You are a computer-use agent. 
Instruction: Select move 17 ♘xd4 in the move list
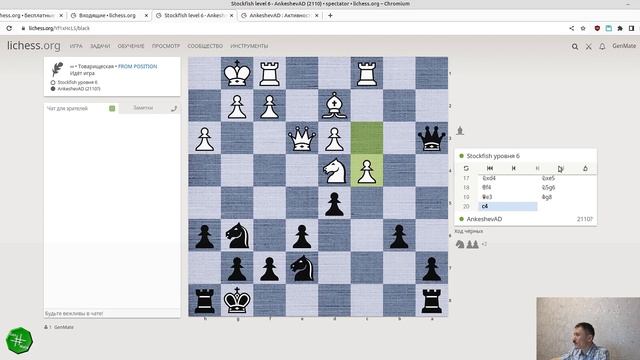pyautogui.click(x=508, y=178)
